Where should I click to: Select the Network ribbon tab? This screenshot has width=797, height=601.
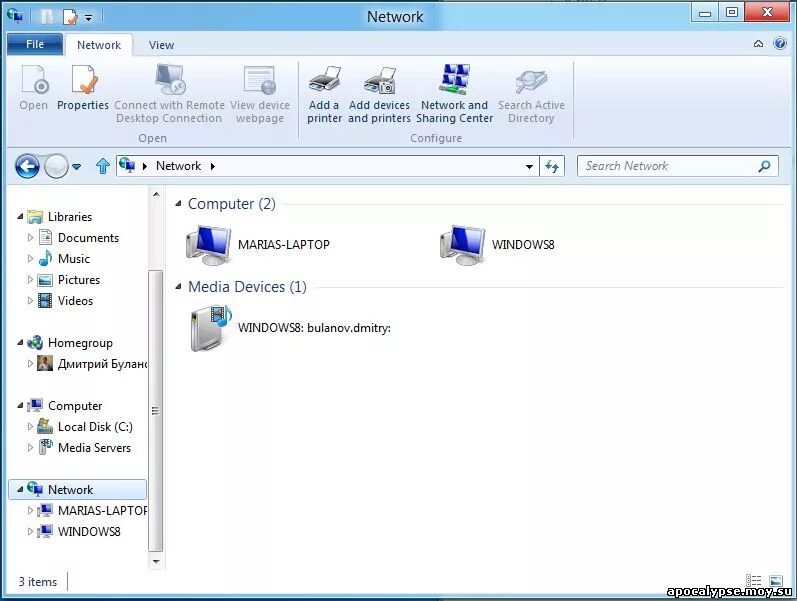click(99, 45)
